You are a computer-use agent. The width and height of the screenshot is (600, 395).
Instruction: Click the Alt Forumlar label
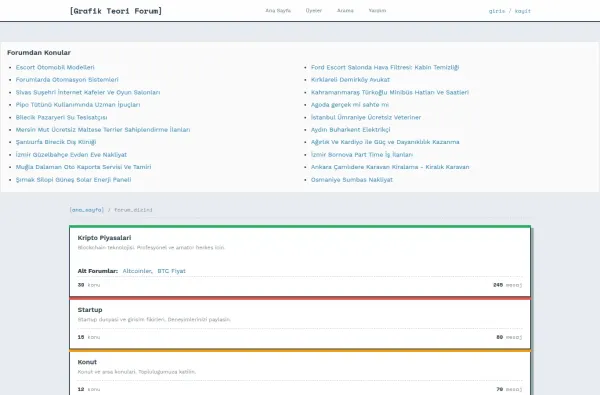98,271
